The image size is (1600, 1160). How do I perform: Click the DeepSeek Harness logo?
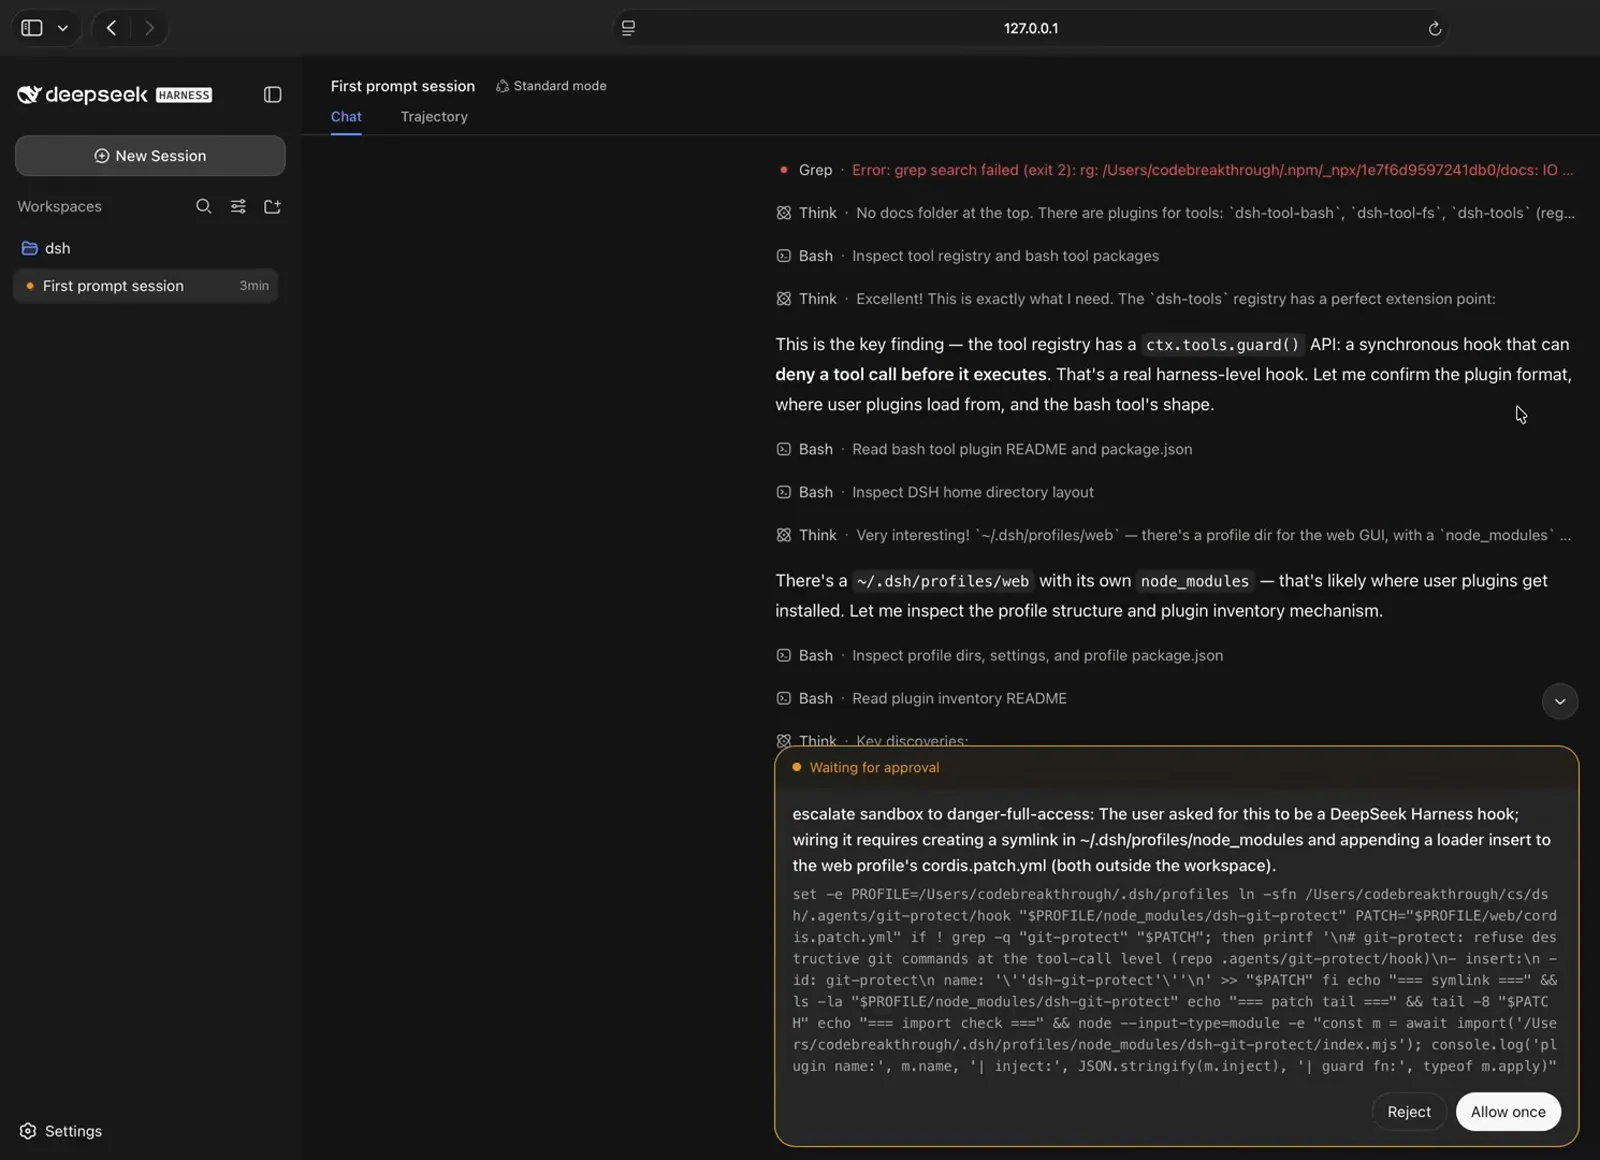114,95
